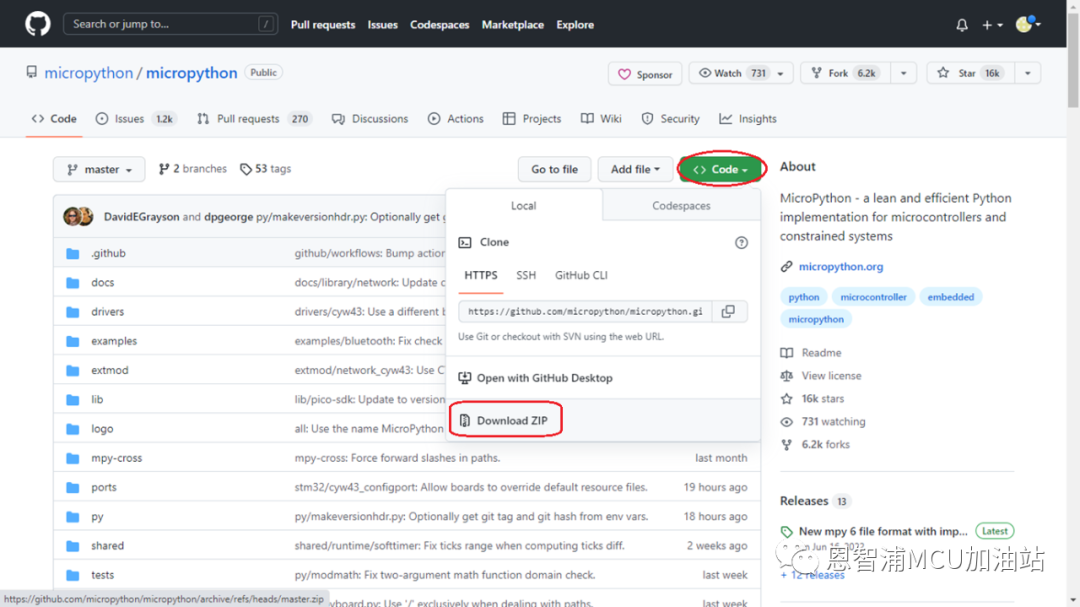Open the micropython.org website link
Screen dimensions: 1080x607
point(841,267)
